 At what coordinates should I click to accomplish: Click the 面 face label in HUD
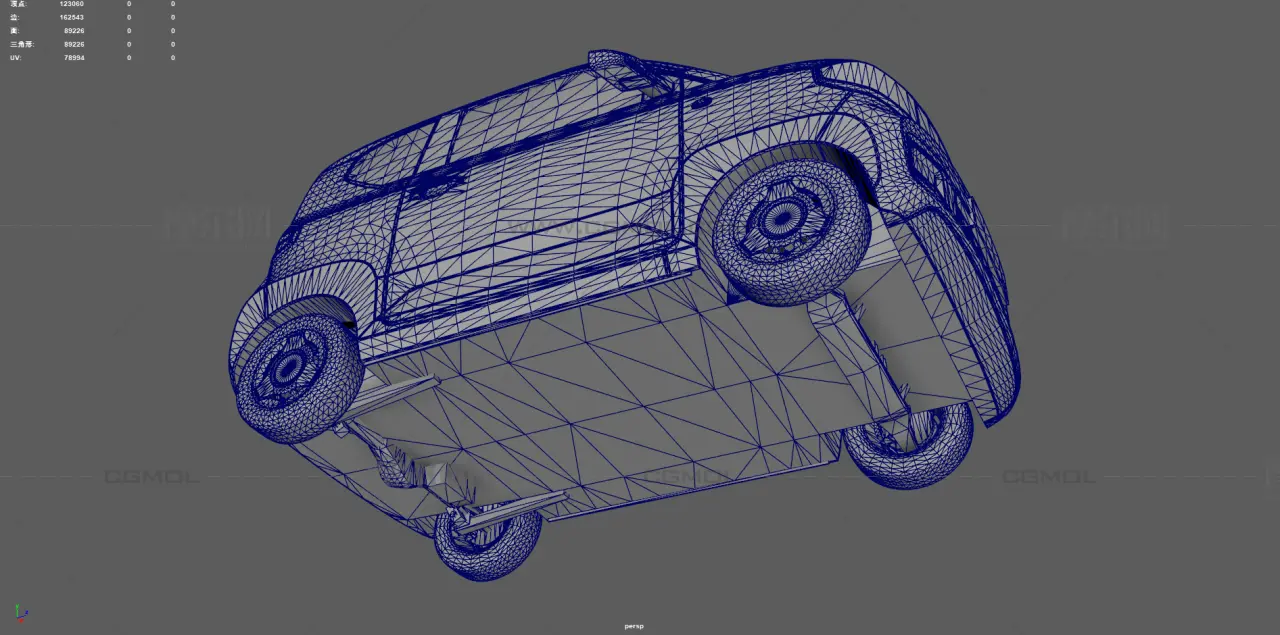(14, 31)
